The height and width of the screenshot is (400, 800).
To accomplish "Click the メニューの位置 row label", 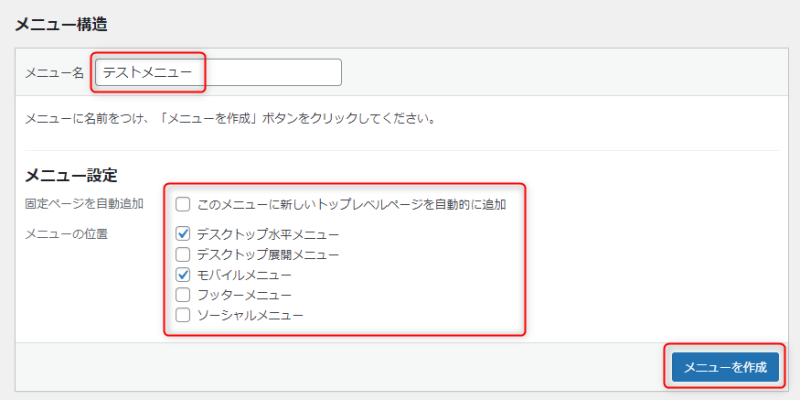I will click(x=66, y=234).
